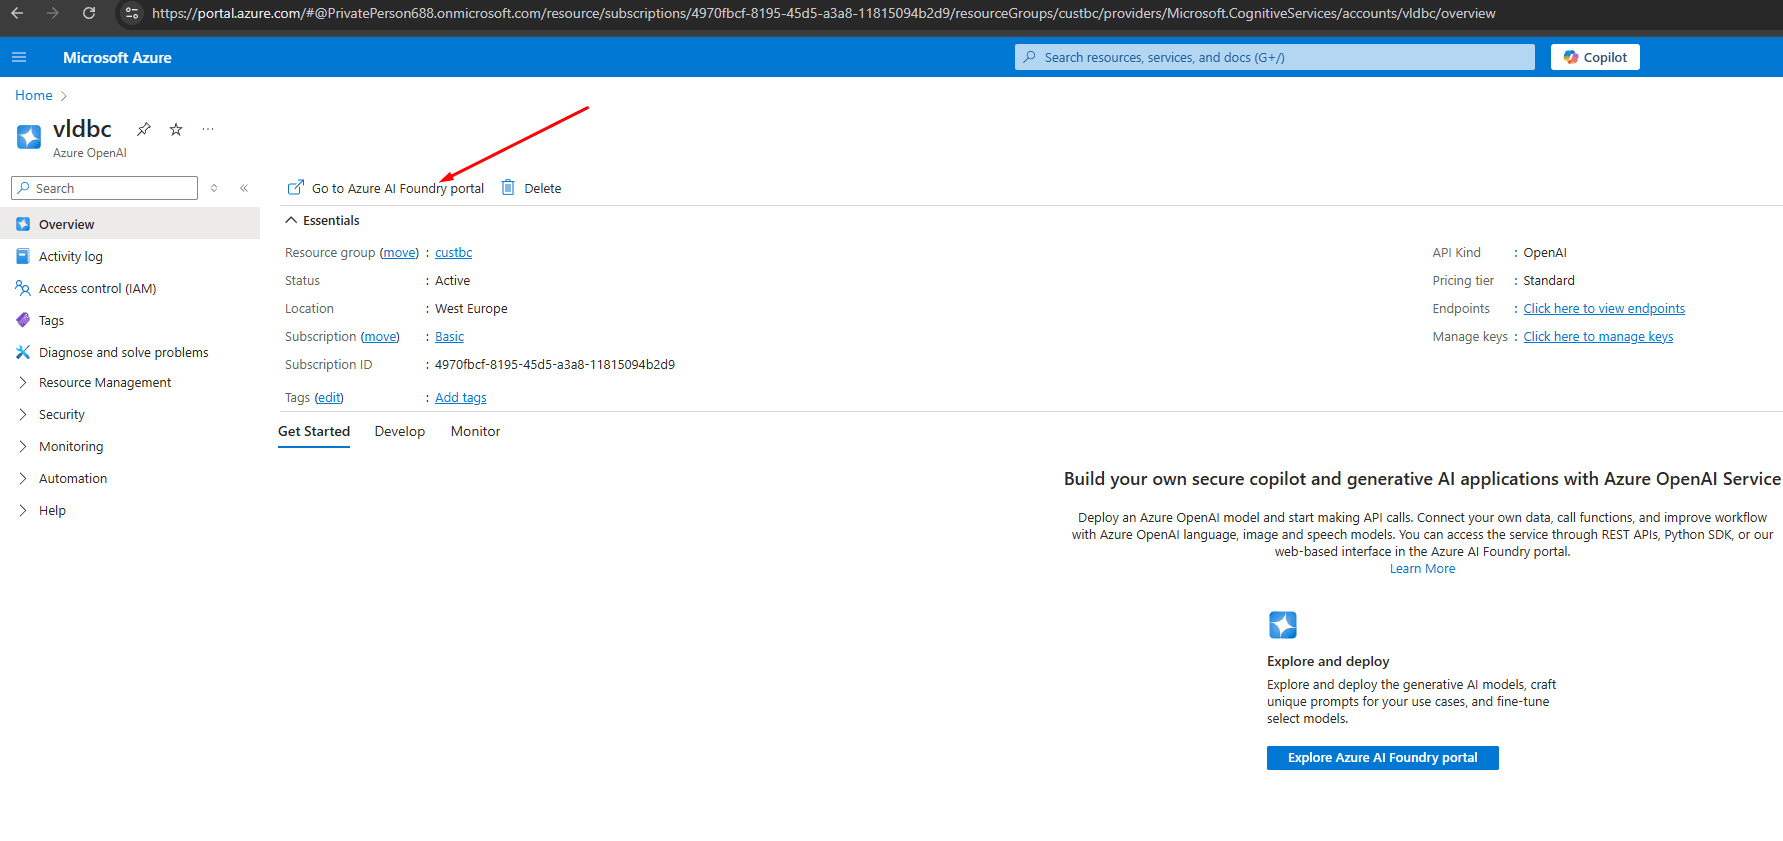Click the Active status value
The image size is (1783, 841).
pyautogui.click(x=452, y=281)
